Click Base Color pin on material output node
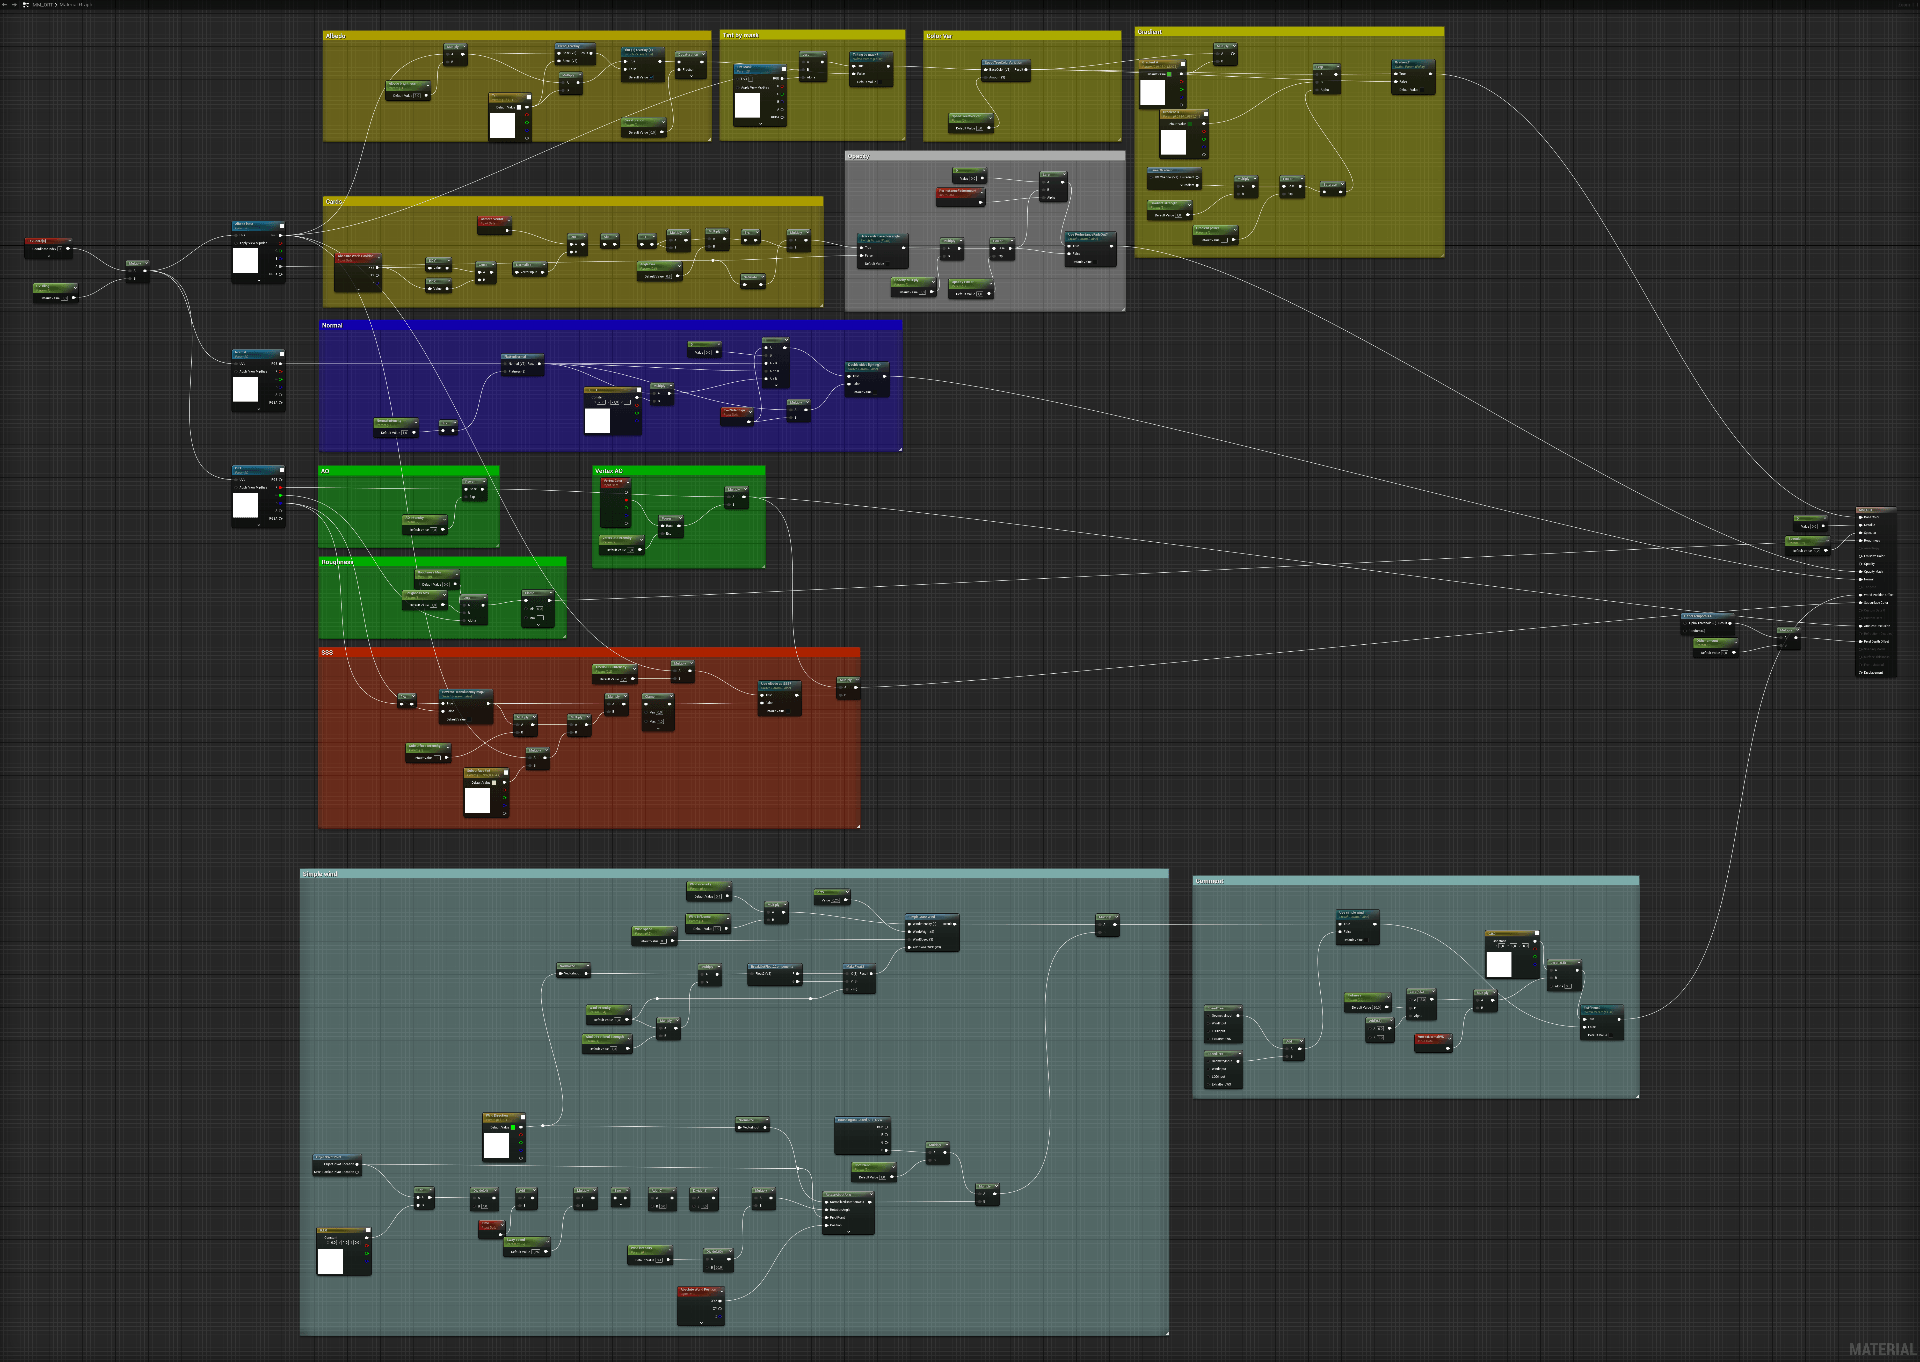 (x=1860, y=517)
